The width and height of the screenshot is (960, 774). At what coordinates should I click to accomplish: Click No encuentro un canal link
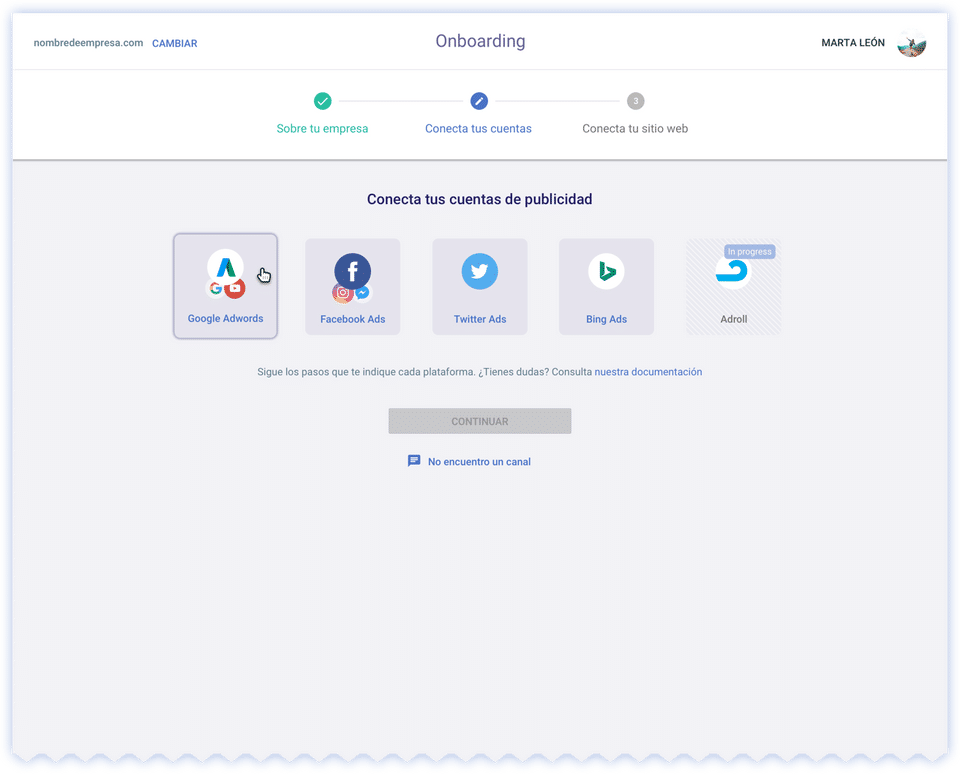click(x=479, y=462)
